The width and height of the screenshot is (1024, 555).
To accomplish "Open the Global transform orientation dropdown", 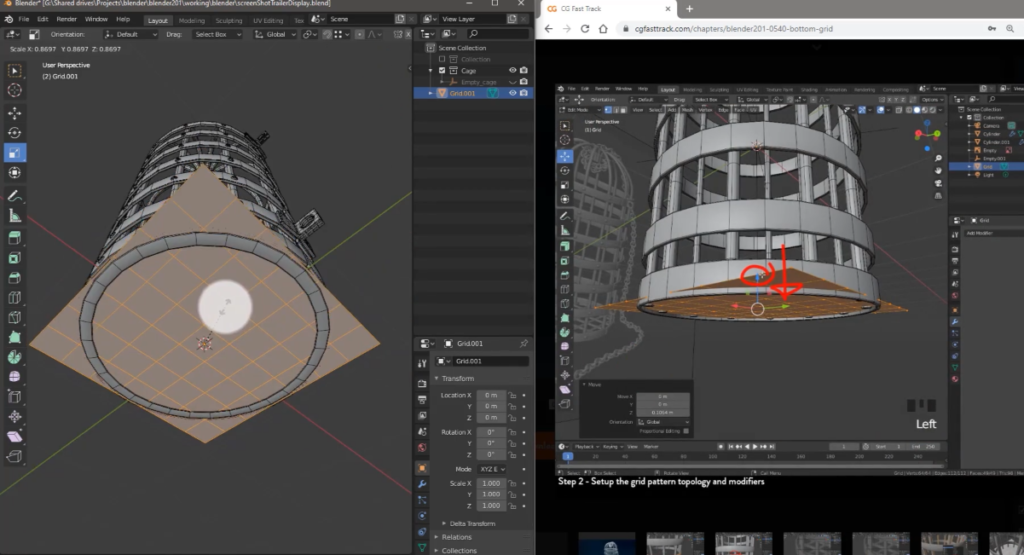I will pos(275,35).
